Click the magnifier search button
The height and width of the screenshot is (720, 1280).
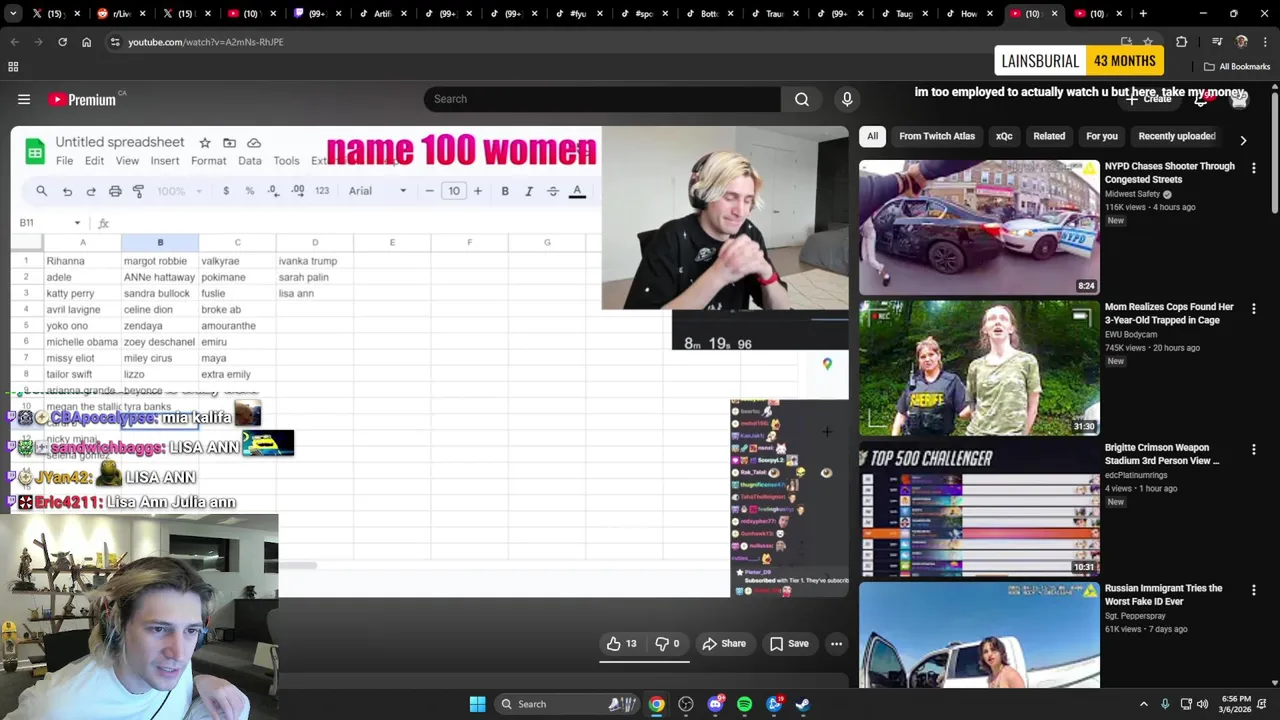802,99
